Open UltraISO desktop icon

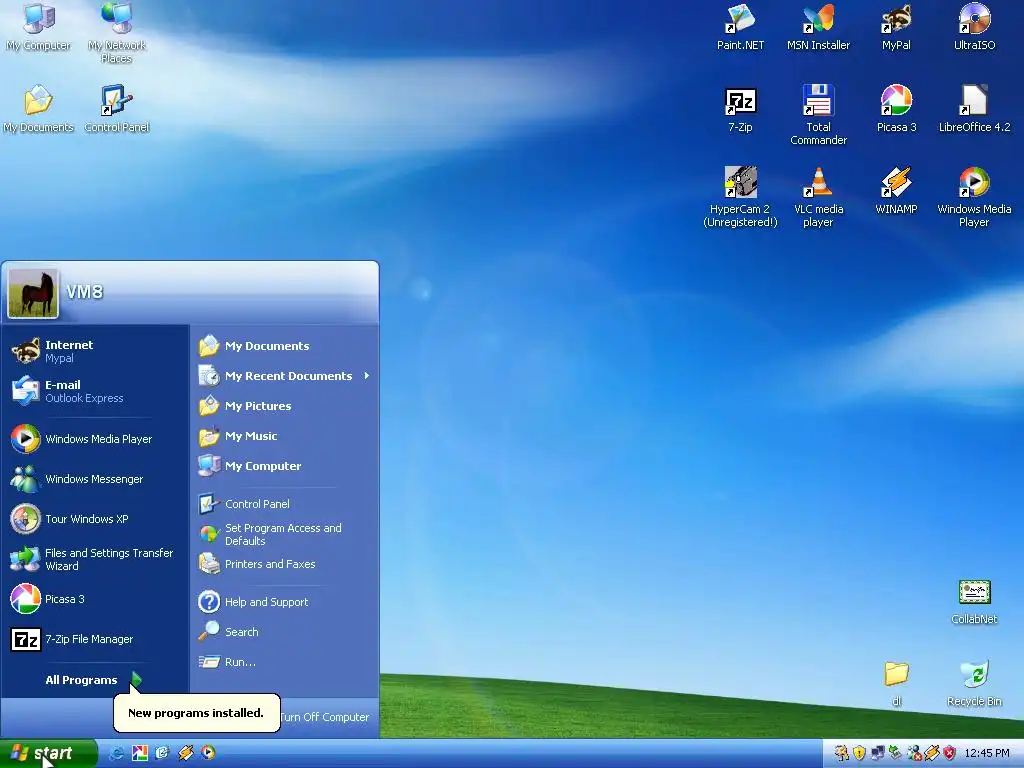pyautogui.click(x=974, y=27)
